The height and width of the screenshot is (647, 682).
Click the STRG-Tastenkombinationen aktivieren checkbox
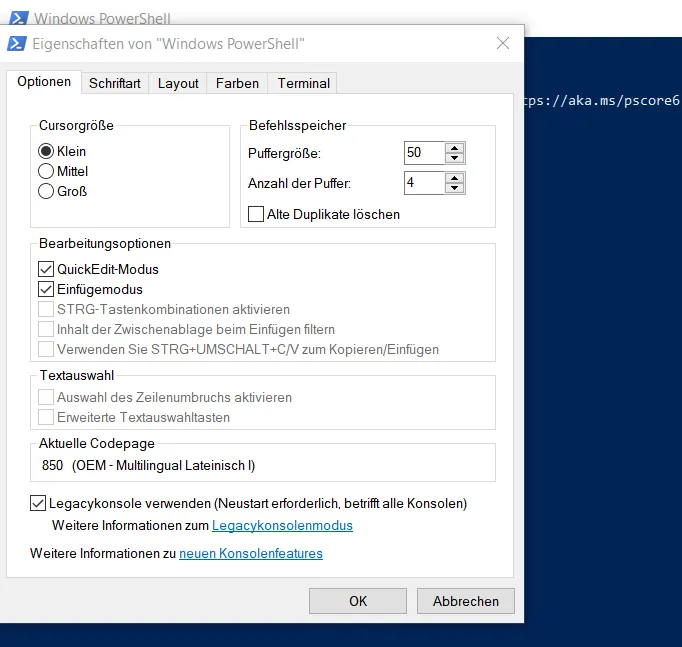pos(46,309)
